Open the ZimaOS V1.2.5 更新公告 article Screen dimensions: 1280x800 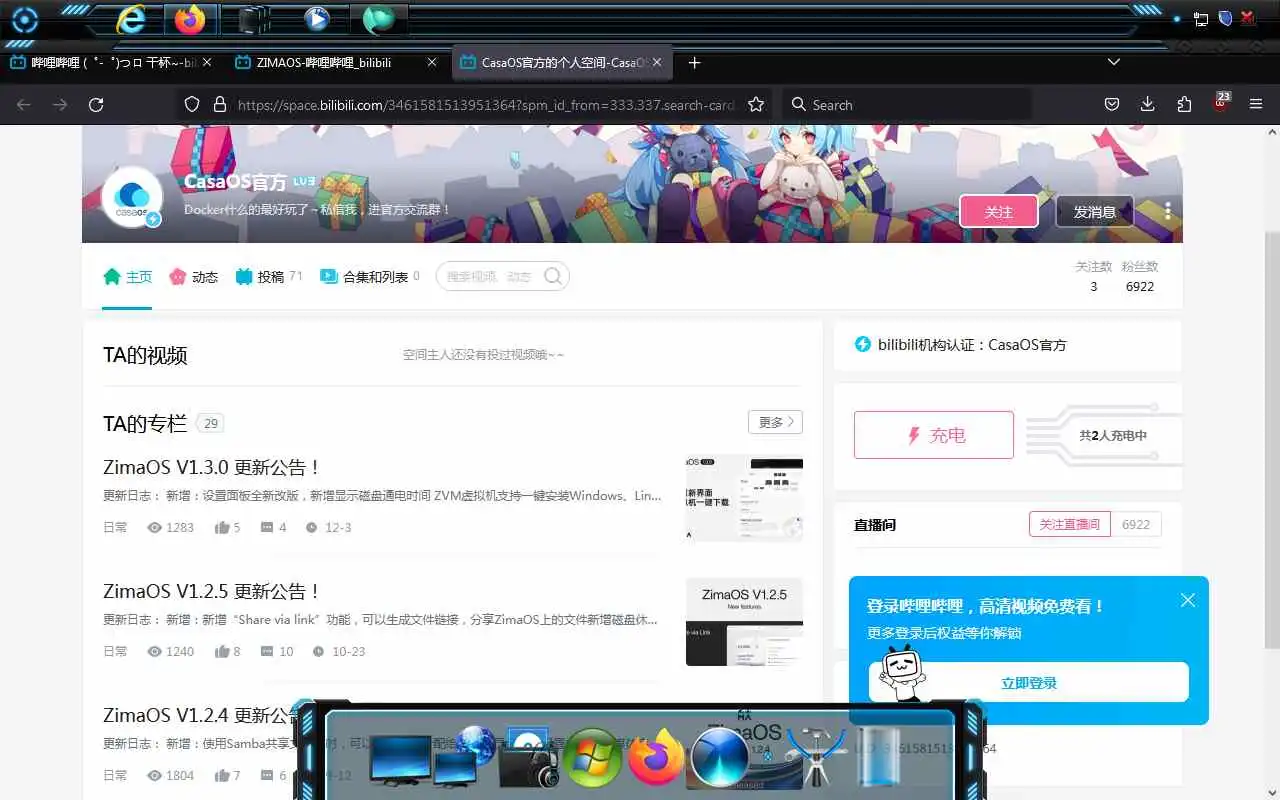(x=212, y=591)
